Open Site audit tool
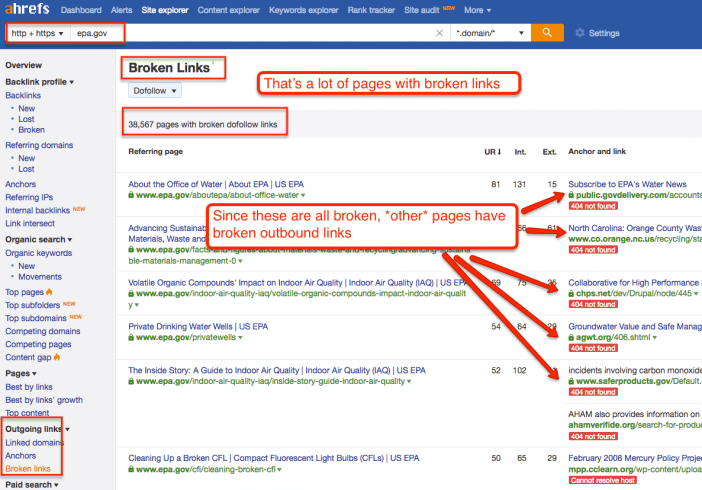 [421, 10]
